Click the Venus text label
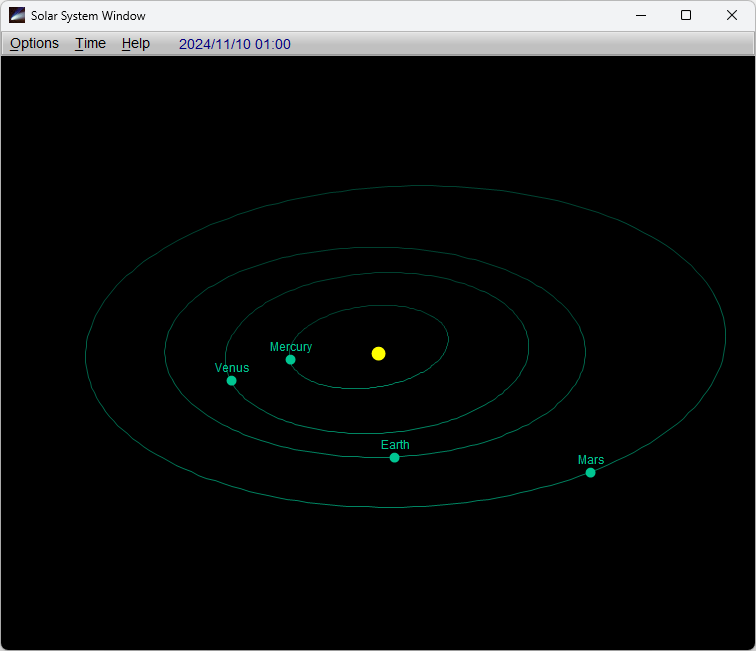This screenshot has width=756, height=651. pyautogui.click(x=232, y=368)
